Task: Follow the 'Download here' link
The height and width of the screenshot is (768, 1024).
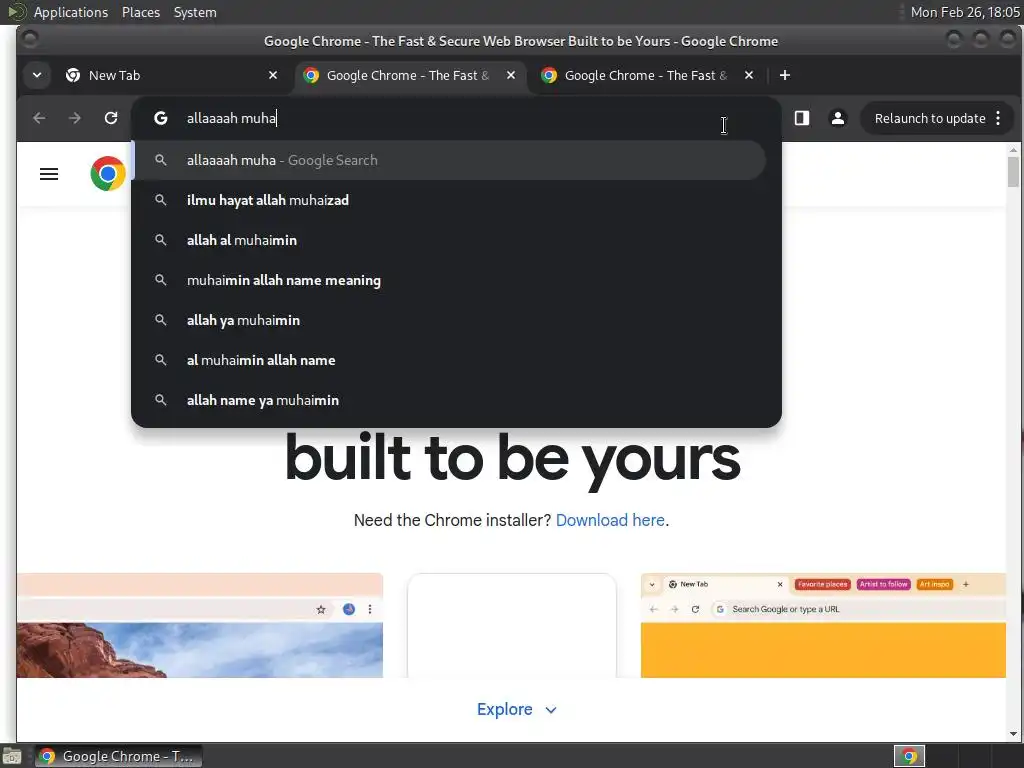Action: (x=610, y=520)
